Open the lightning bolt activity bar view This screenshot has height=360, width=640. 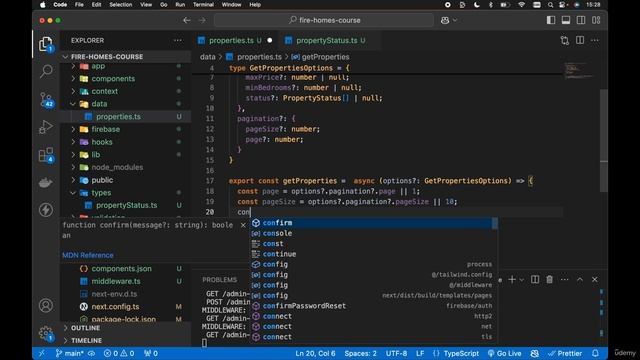pyautogui.click(x=46, y=210)
